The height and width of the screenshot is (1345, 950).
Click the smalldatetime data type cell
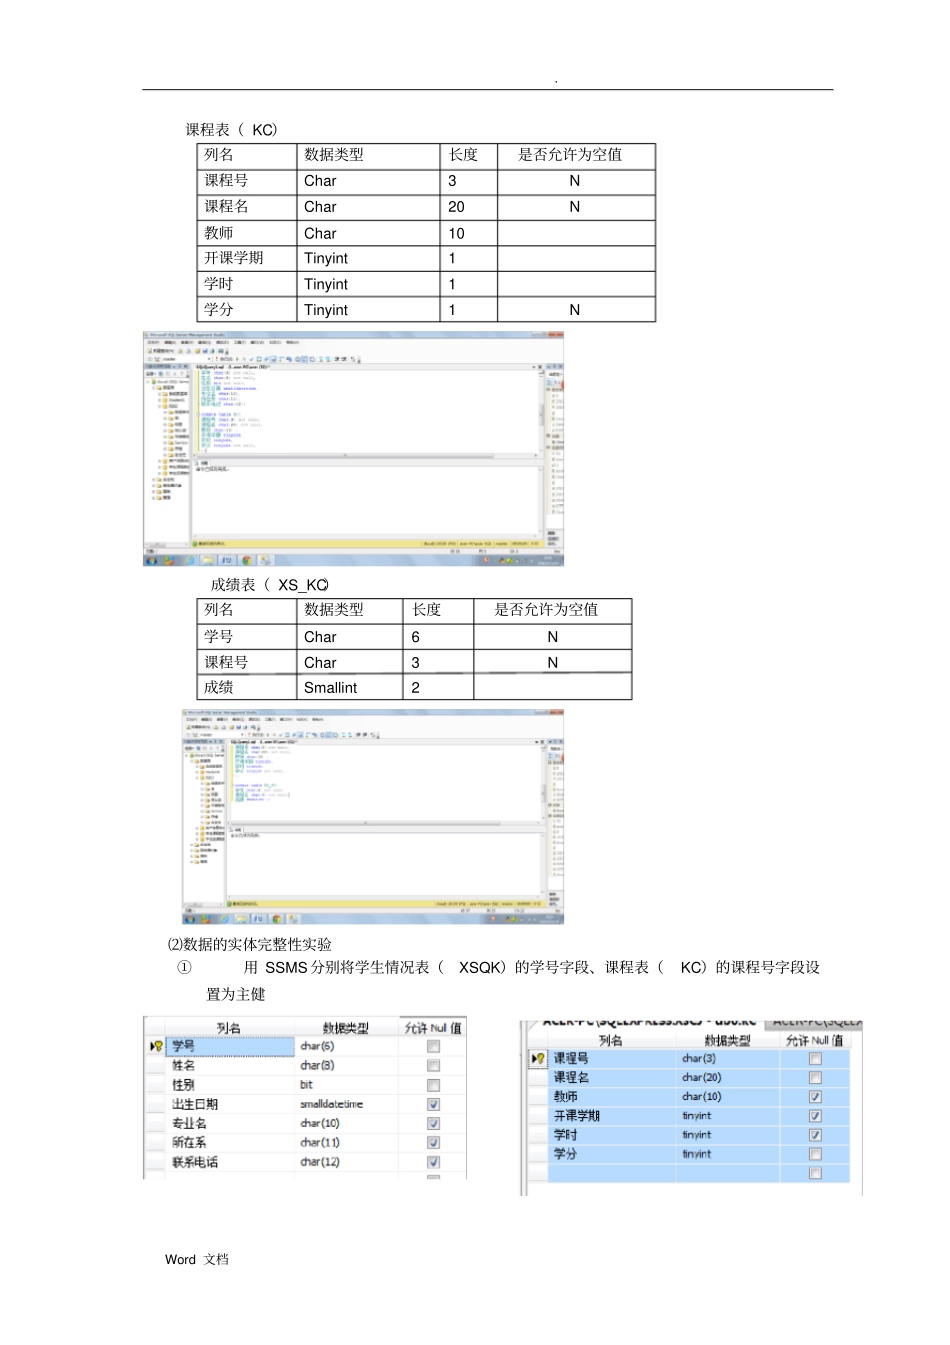[x=347, y=1104]
